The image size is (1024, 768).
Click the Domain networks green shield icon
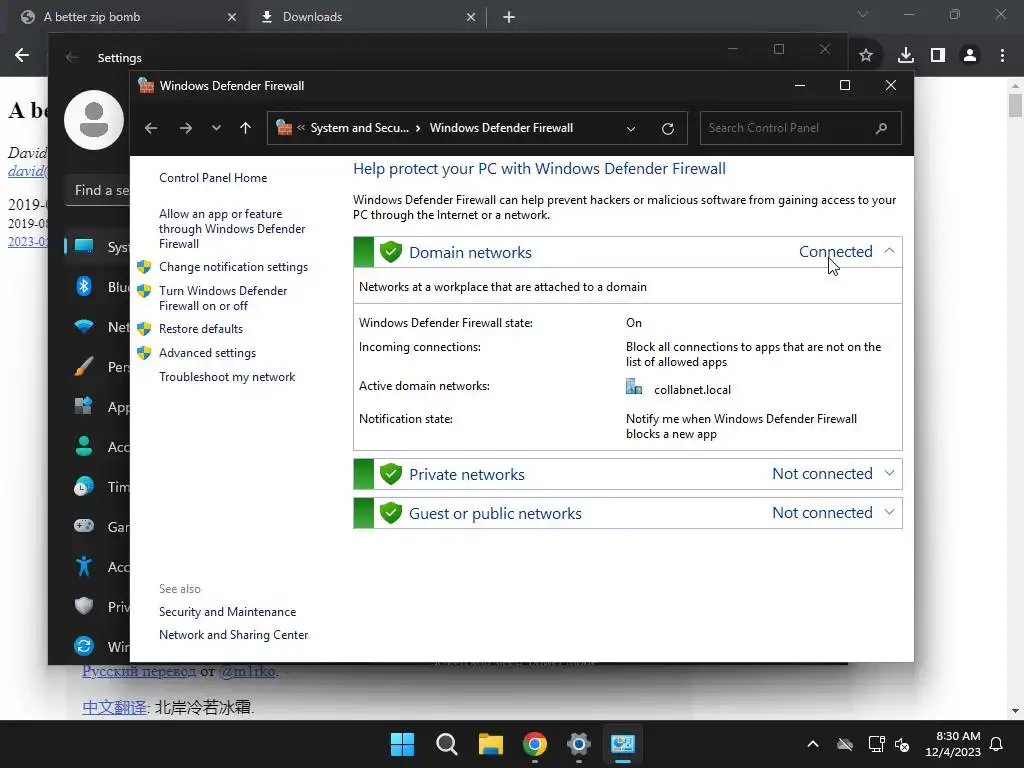click(x=391, y=252)
